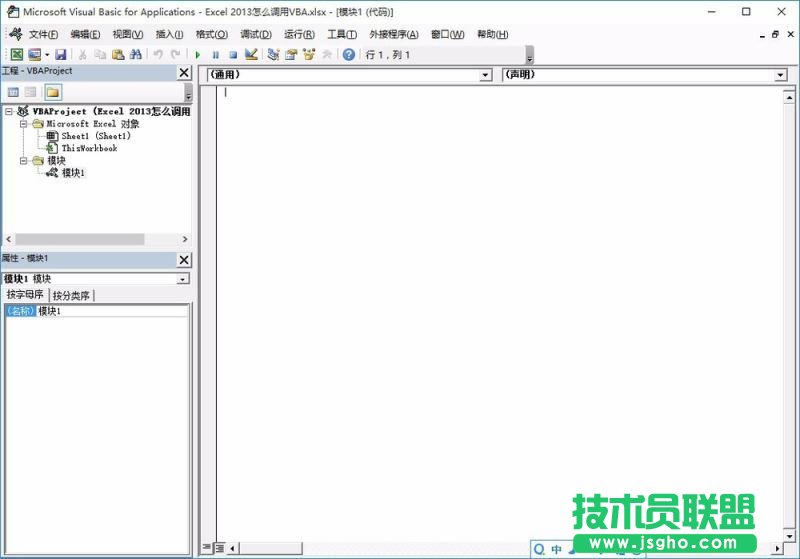This screenshot has height=559, width=800.
Task: Run the macro with the green play icon
Action: click(198, 55)
